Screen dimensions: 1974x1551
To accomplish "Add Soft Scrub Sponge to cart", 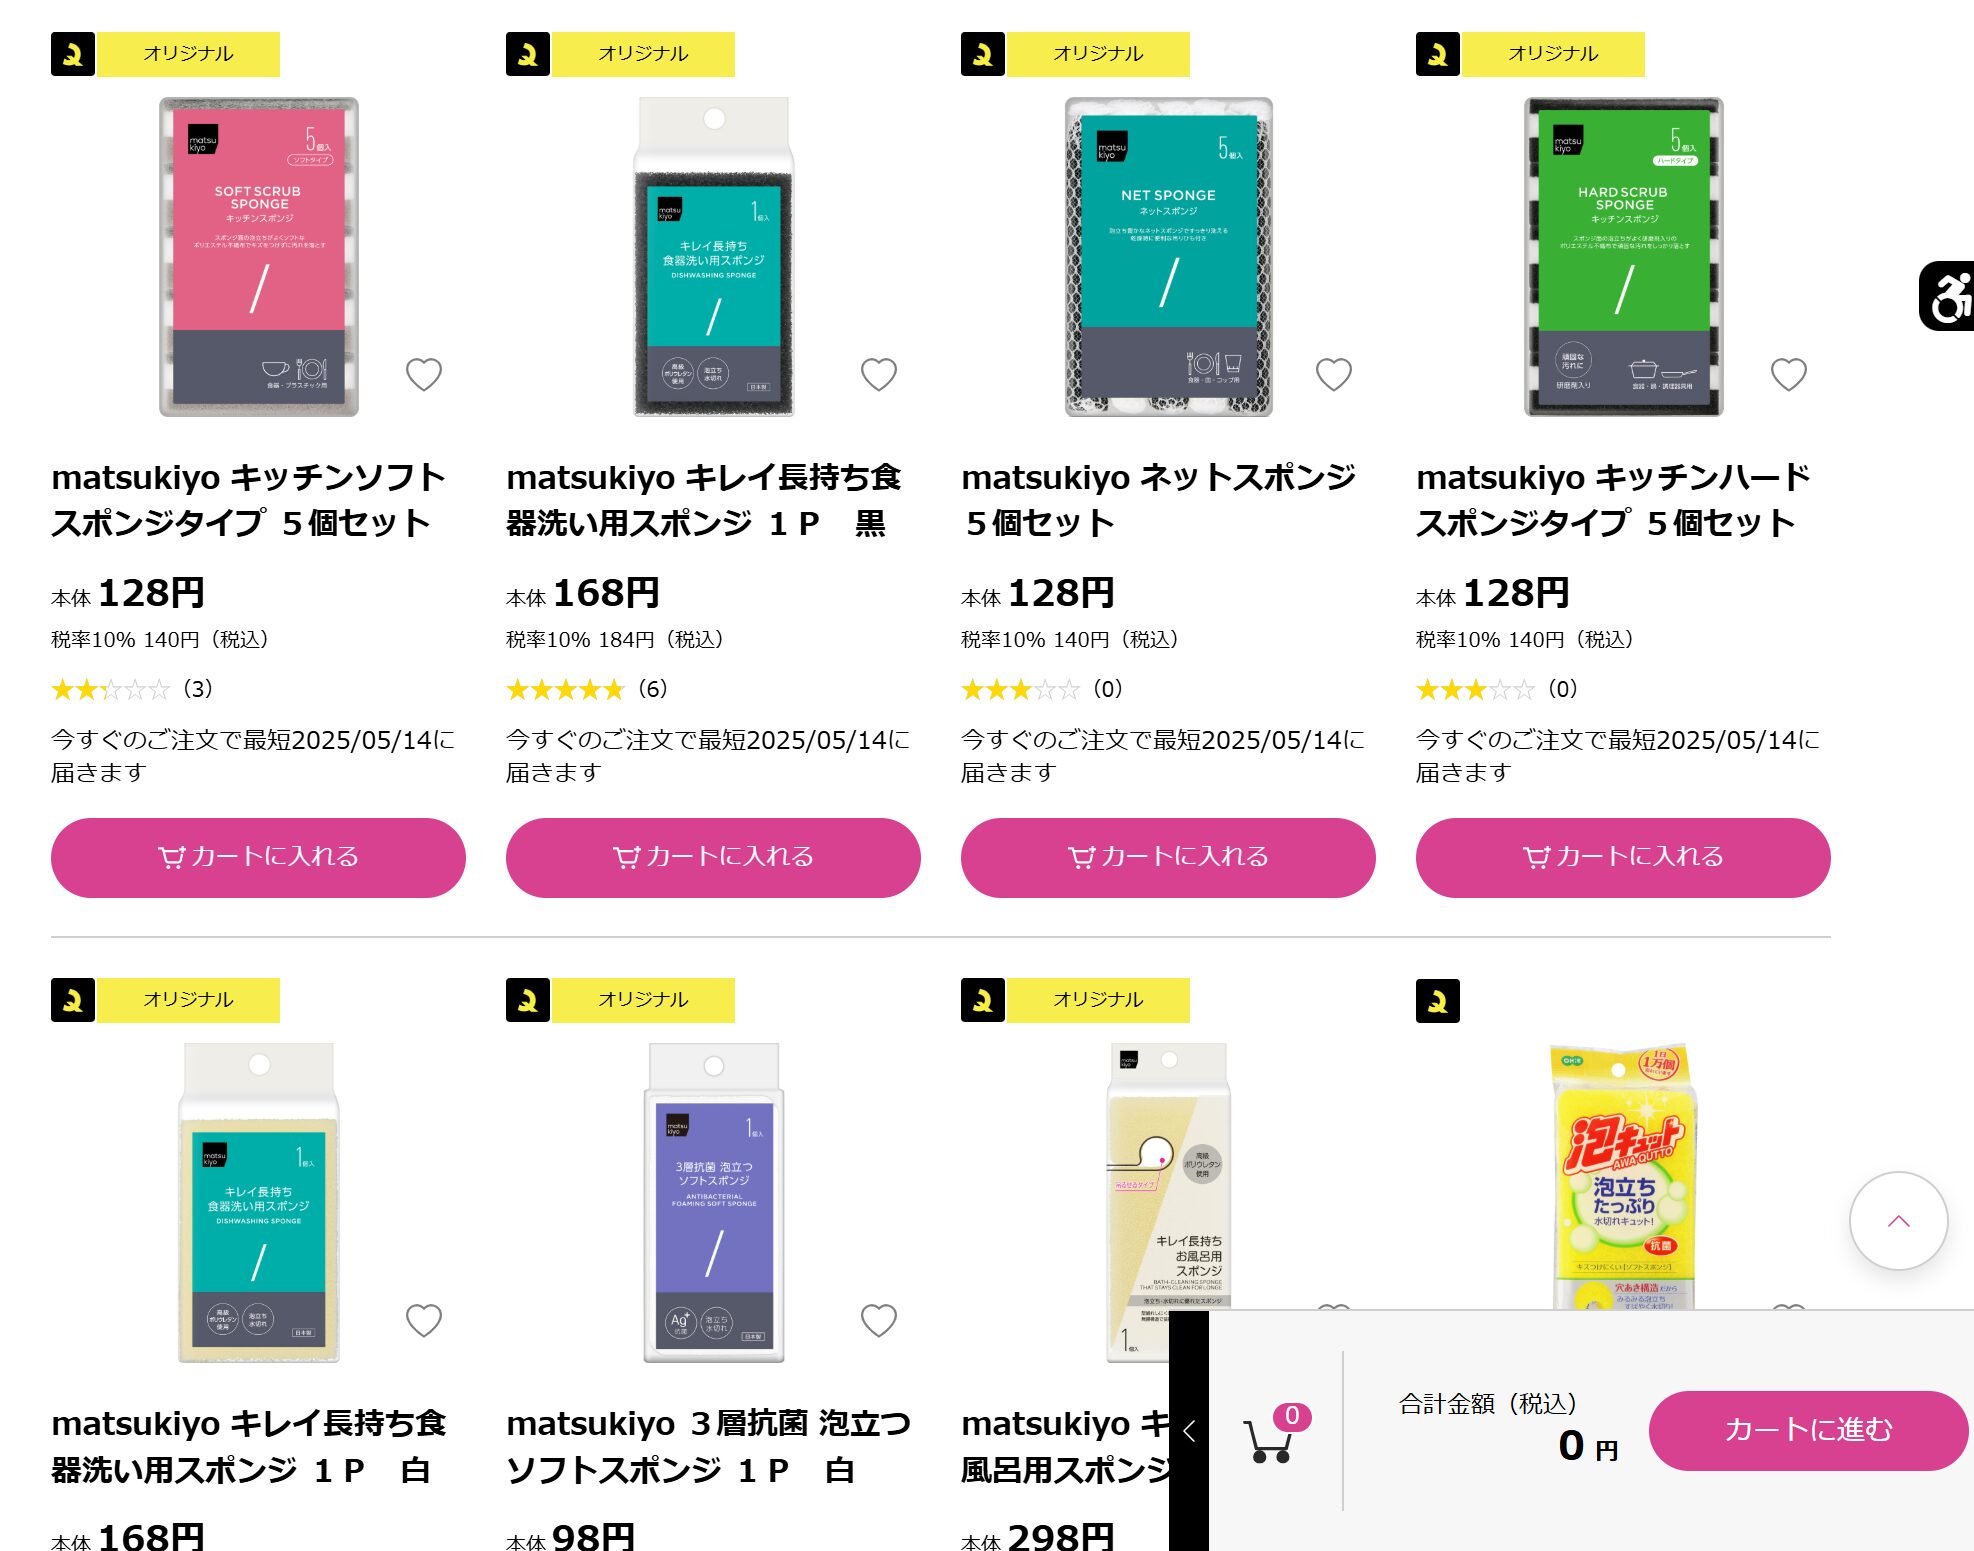I will tap(258, 857).
